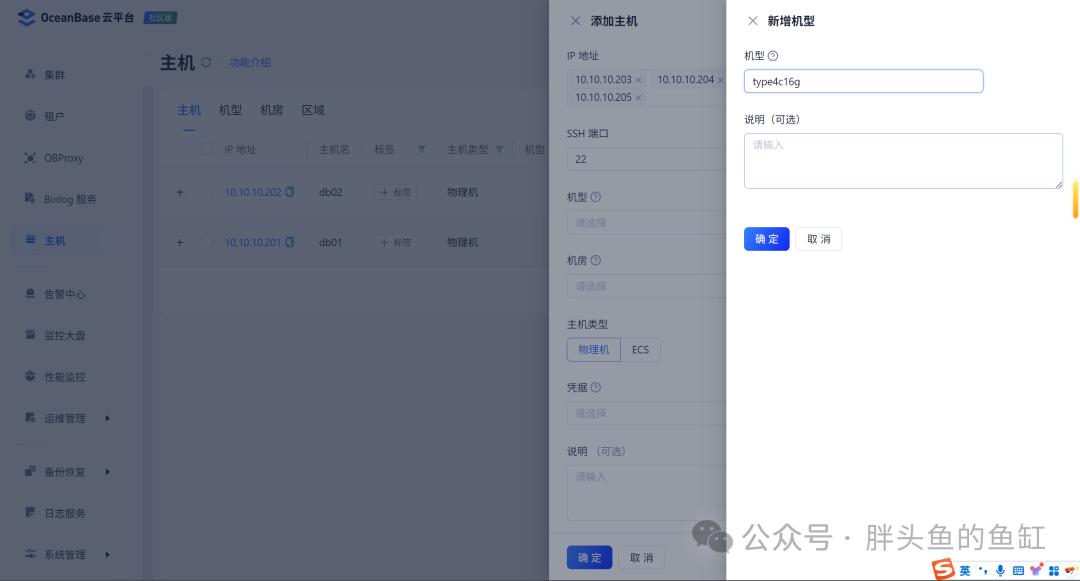Screen dimensions: 1080x581
Task: Click 确定 in 添加主机 drawer
Action: pyautogui.click(x=590, y=558)
